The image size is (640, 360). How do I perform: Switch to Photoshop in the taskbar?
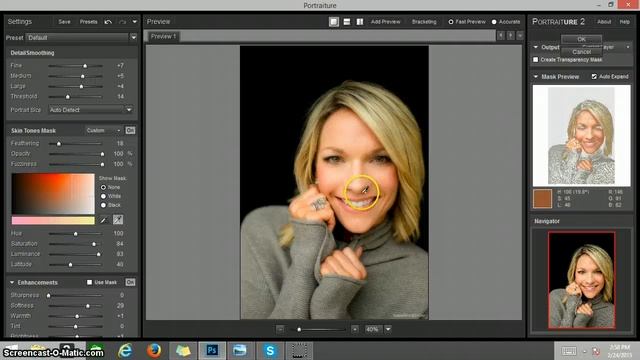click(x=212, y=351)
